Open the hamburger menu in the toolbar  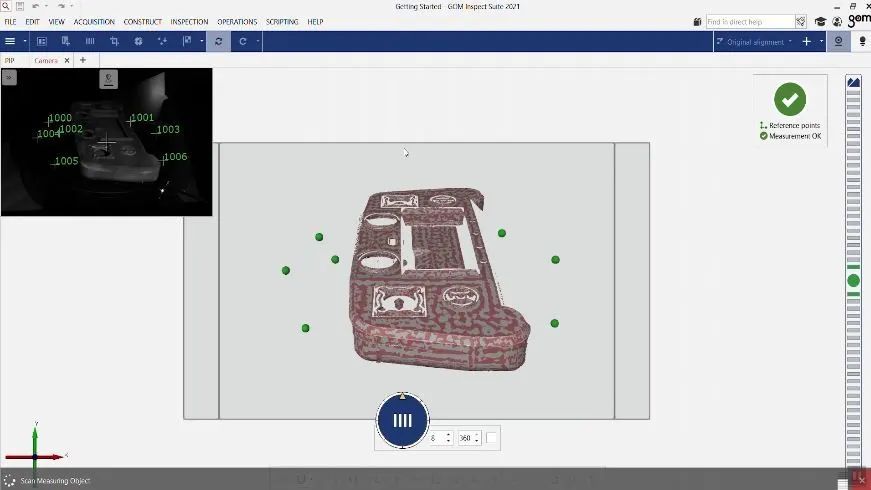tap(10, 41)
